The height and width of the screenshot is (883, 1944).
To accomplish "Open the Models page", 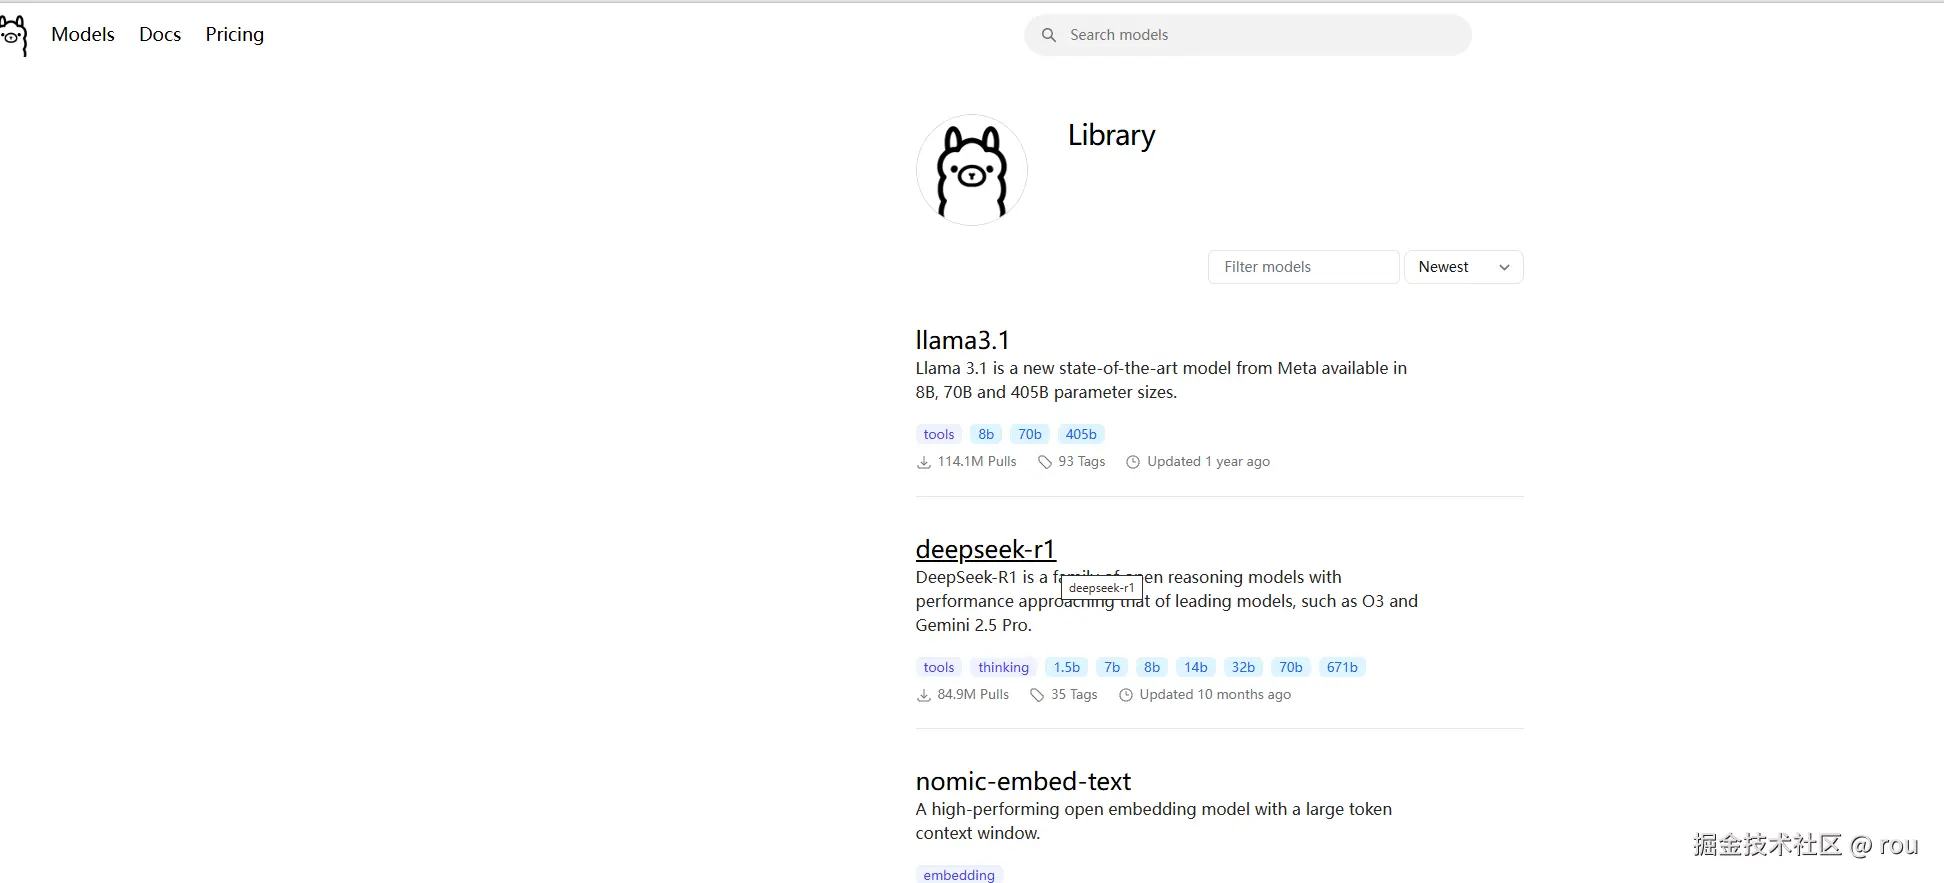I will [83, 34].
